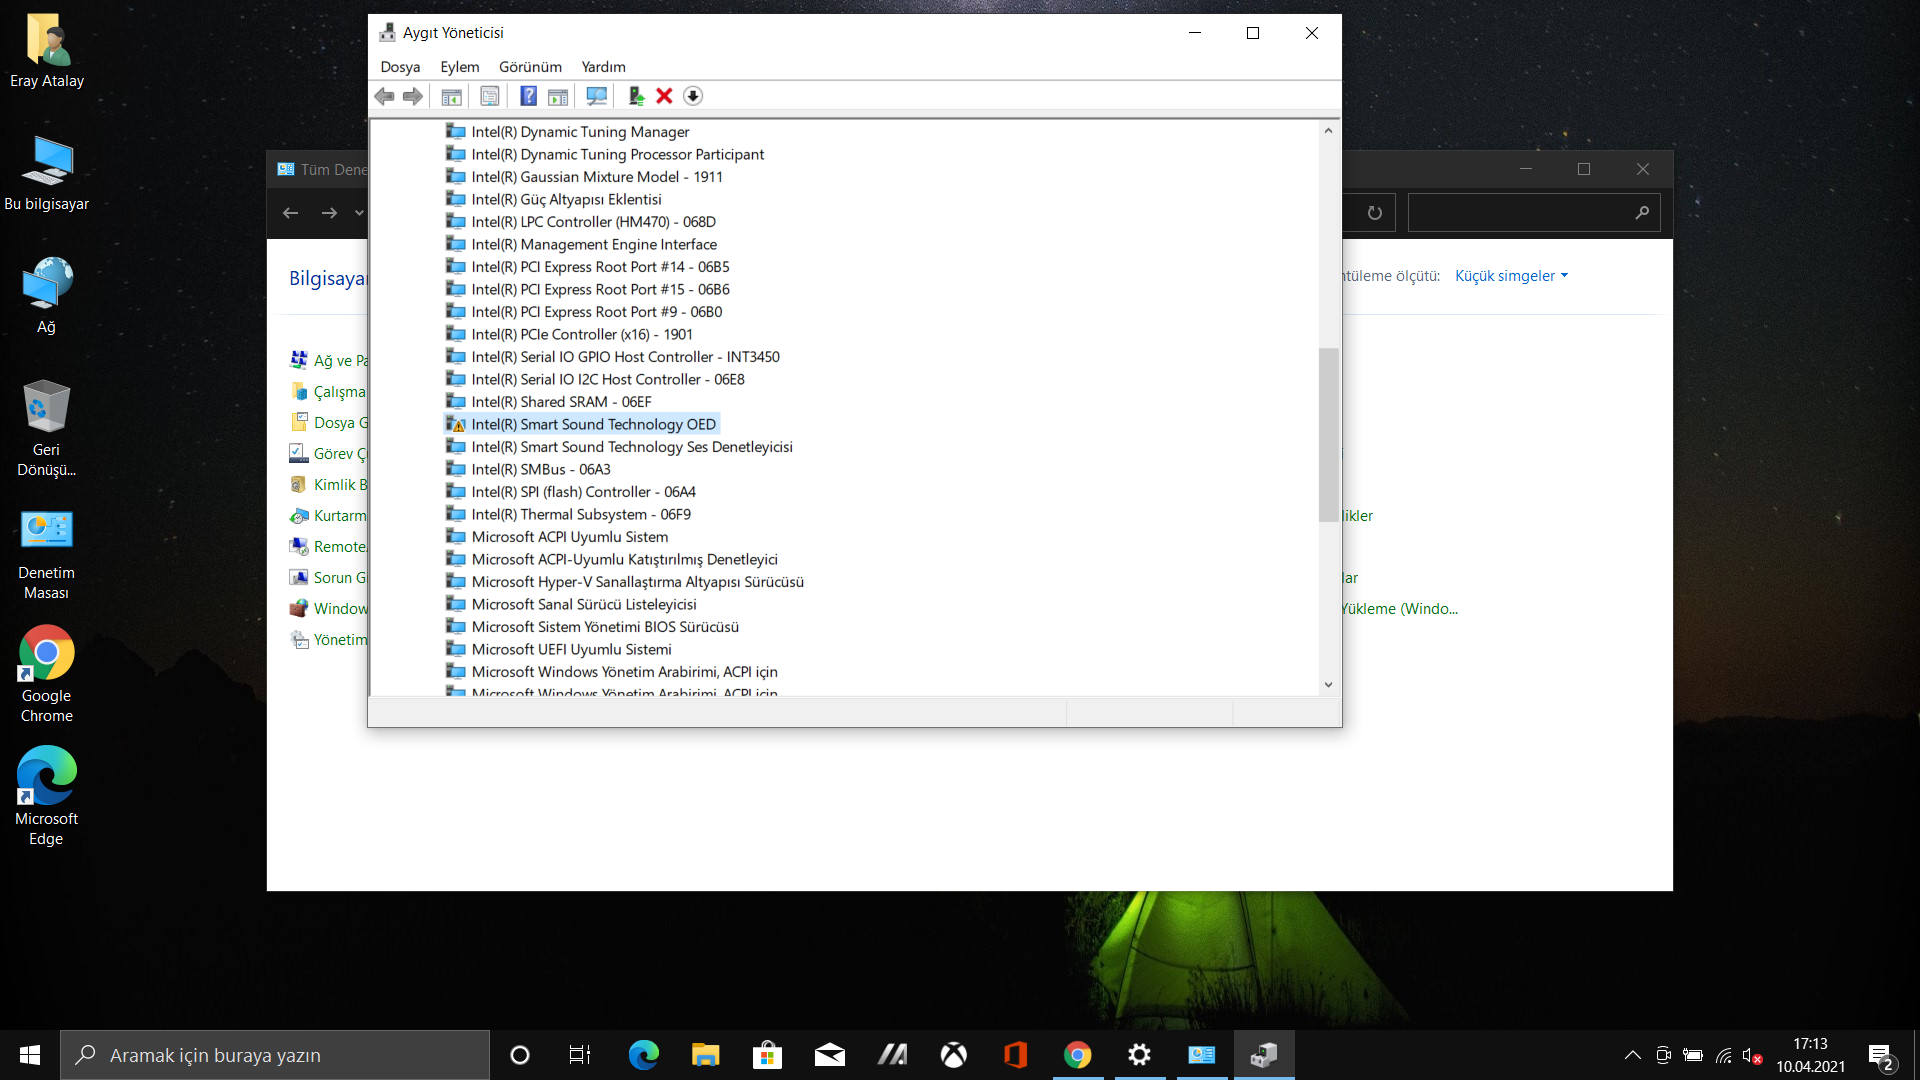
Task: Click Scan for hardware changes icon
Action: (597, 96)
